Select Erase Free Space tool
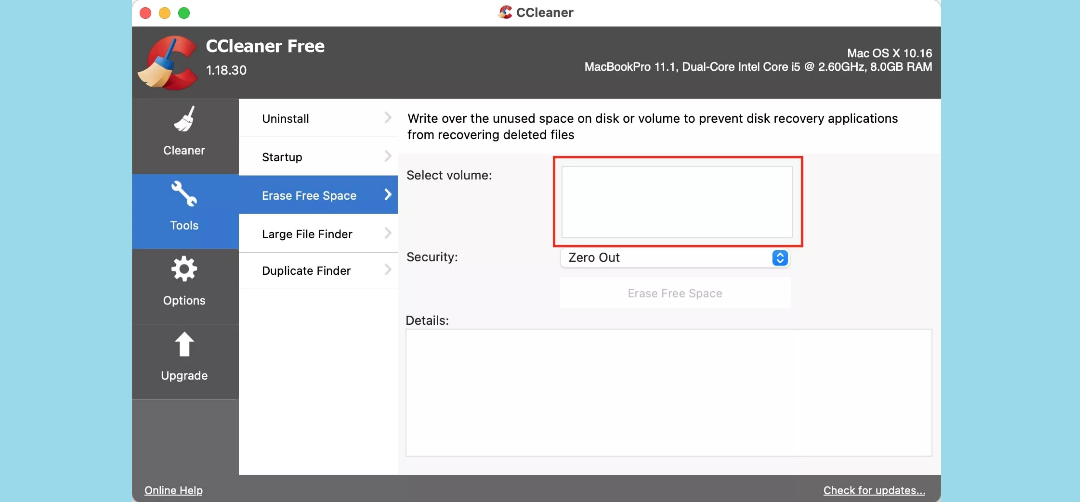Screen dimensions: 1080x502 [x=318, y=196]
